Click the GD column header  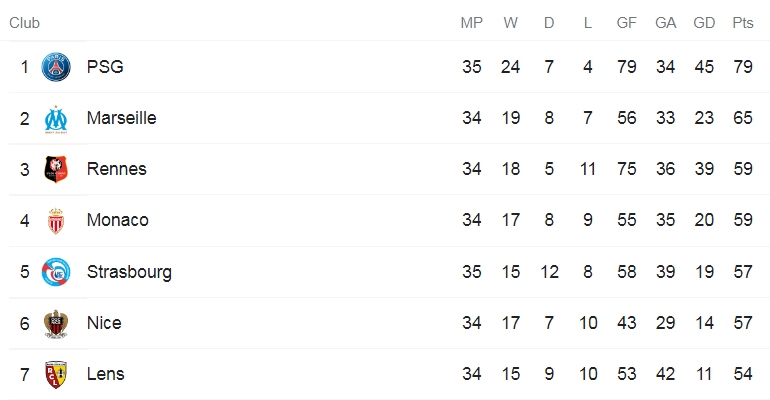[704, 23]
